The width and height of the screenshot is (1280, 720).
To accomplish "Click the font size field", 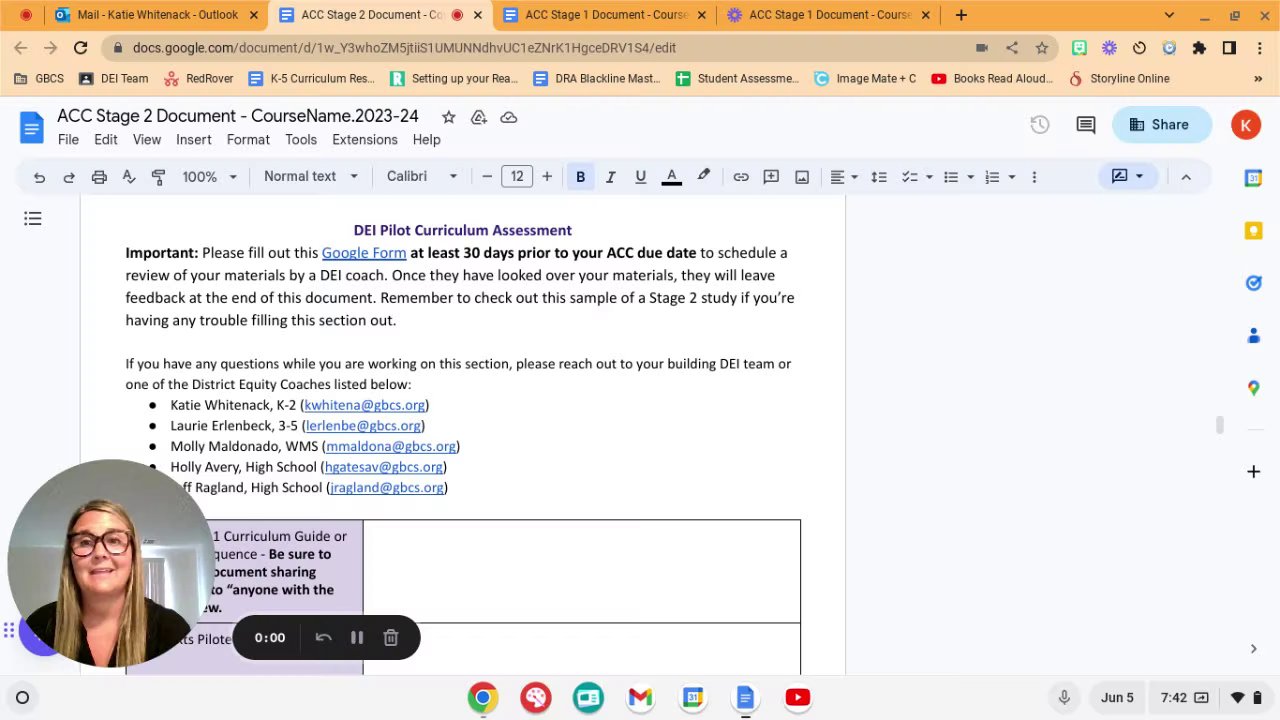I will [517, 177].
